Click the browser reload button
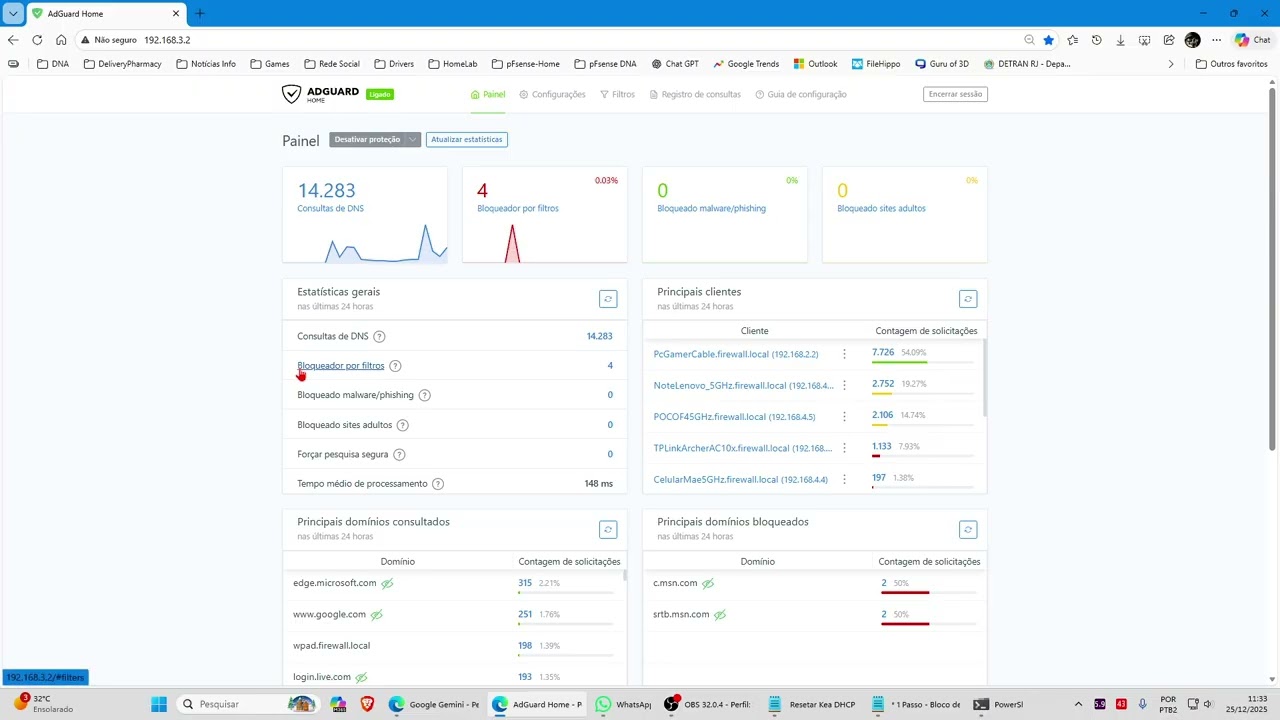 pyautogui.click(x=37, y=40)
